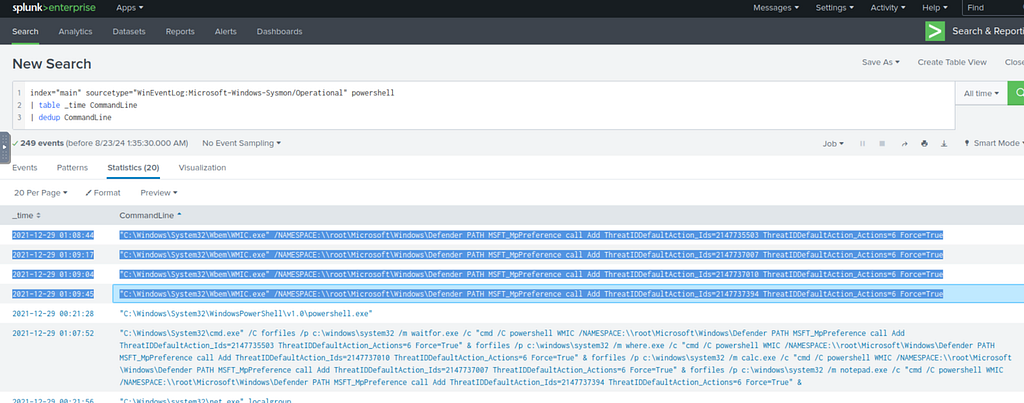Go to the Datasets nav tab
The image size is (1024, 403).
(x=129, y=31)
